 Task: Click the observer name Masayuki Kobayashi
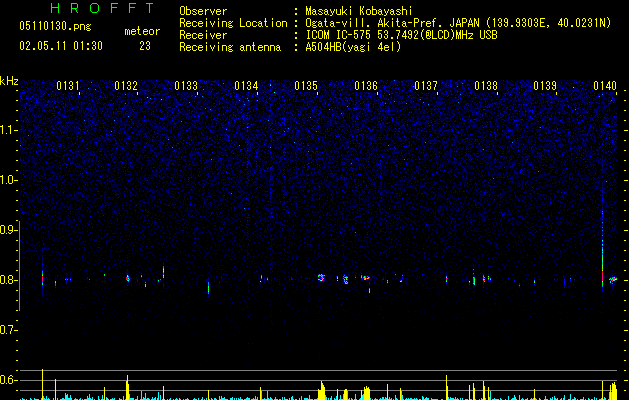click(x=359, y=11)
